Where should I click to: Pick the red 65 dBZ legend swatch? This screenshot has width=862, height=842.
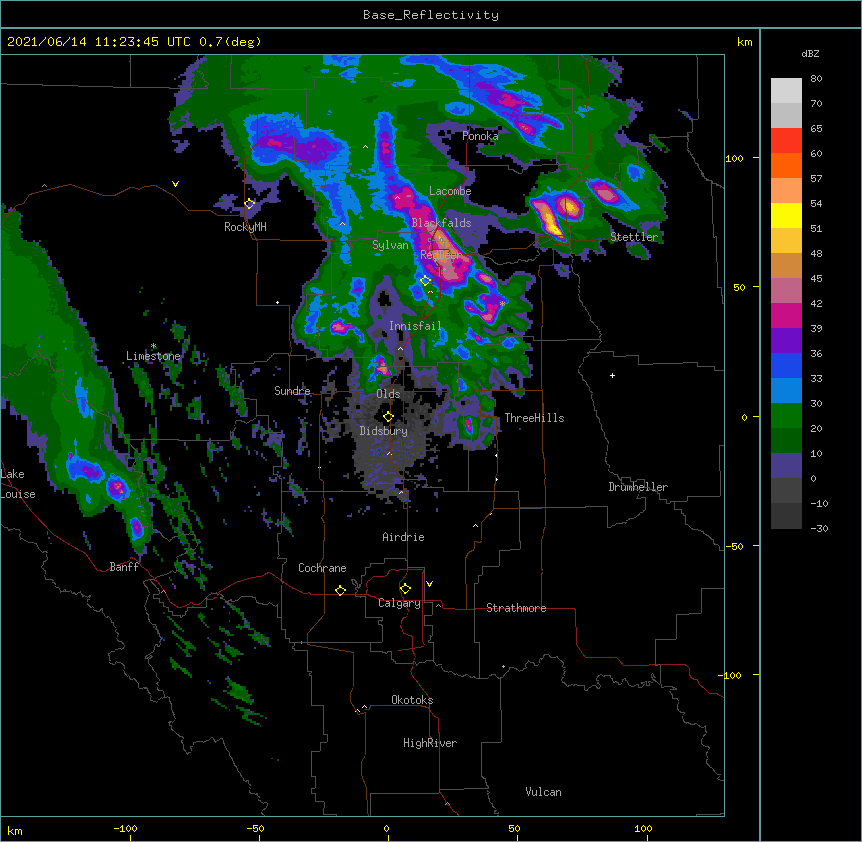pyautogui.click(x=786, y=140)
